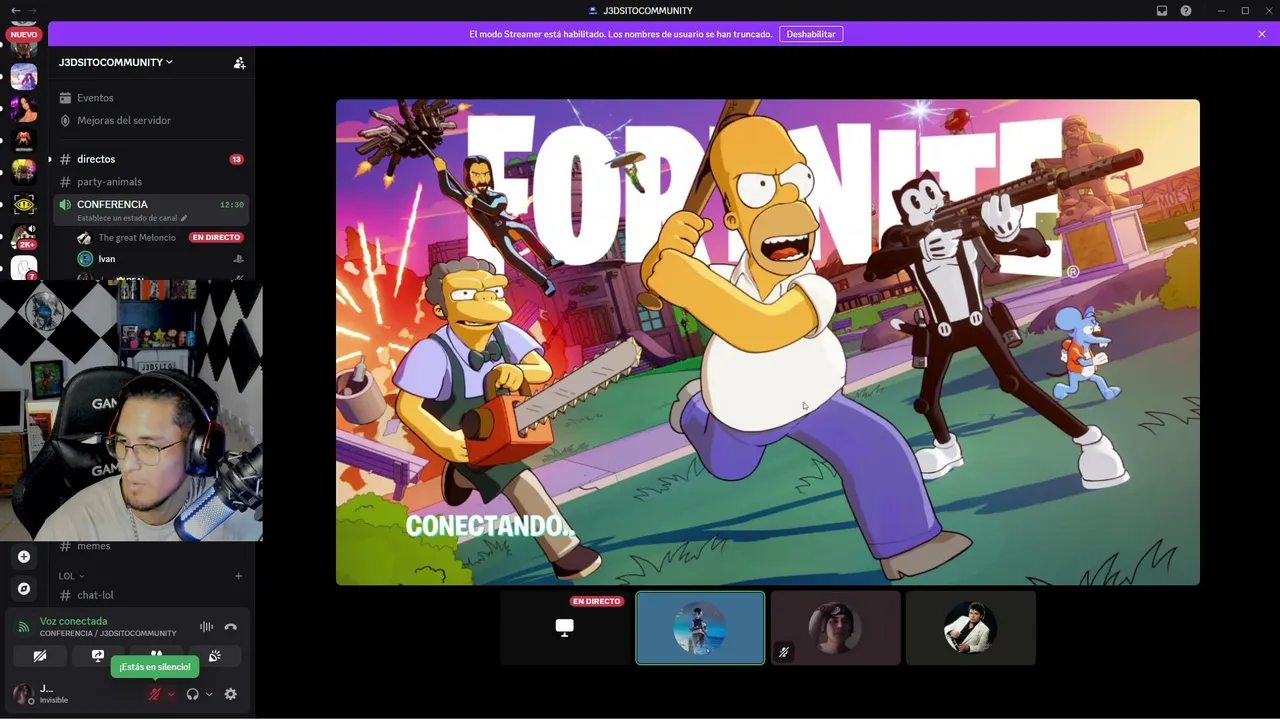This screenshot has height=720, width=1280.
Task: Dismiss the Streamer mode banner
Action: [1262, 34]
